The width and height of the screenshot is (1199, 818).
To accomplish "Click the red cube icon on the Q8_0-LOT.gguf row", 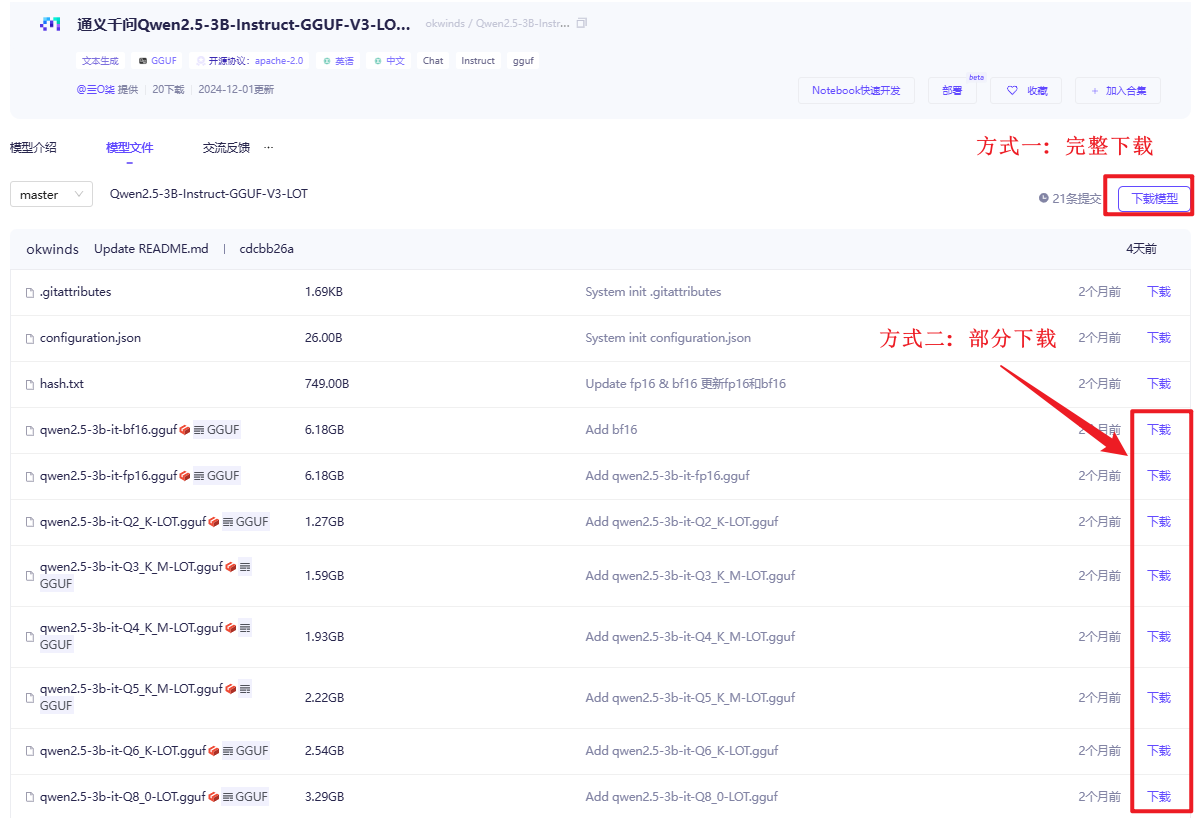I will click(x=213, y=797).
